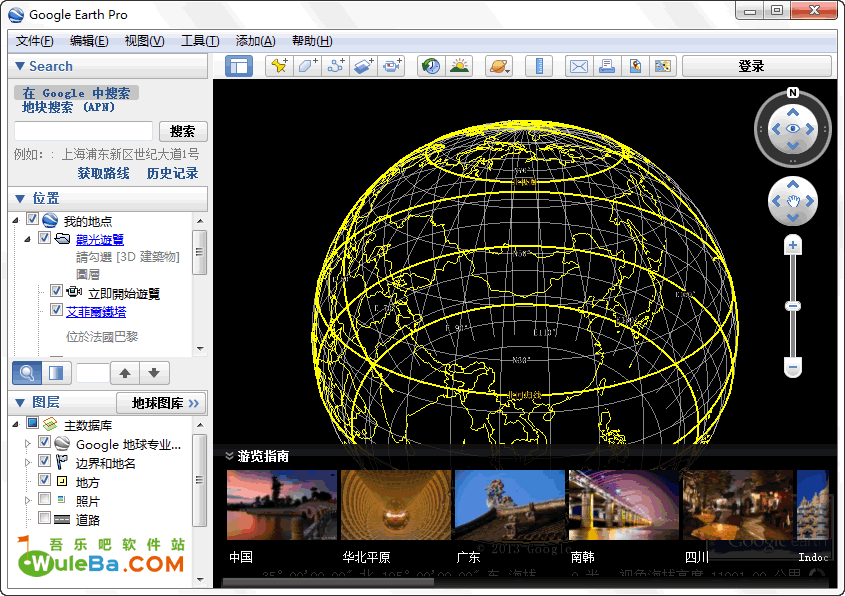Add a polygon with the toolbar icon
The height and width of the screenshot is (596, 845).
click(x=307, y=66)
